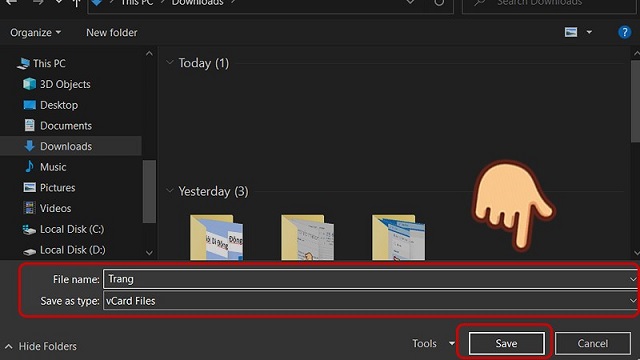Click the New folder button
The image size is (640, 360).
tap(111, 33)
